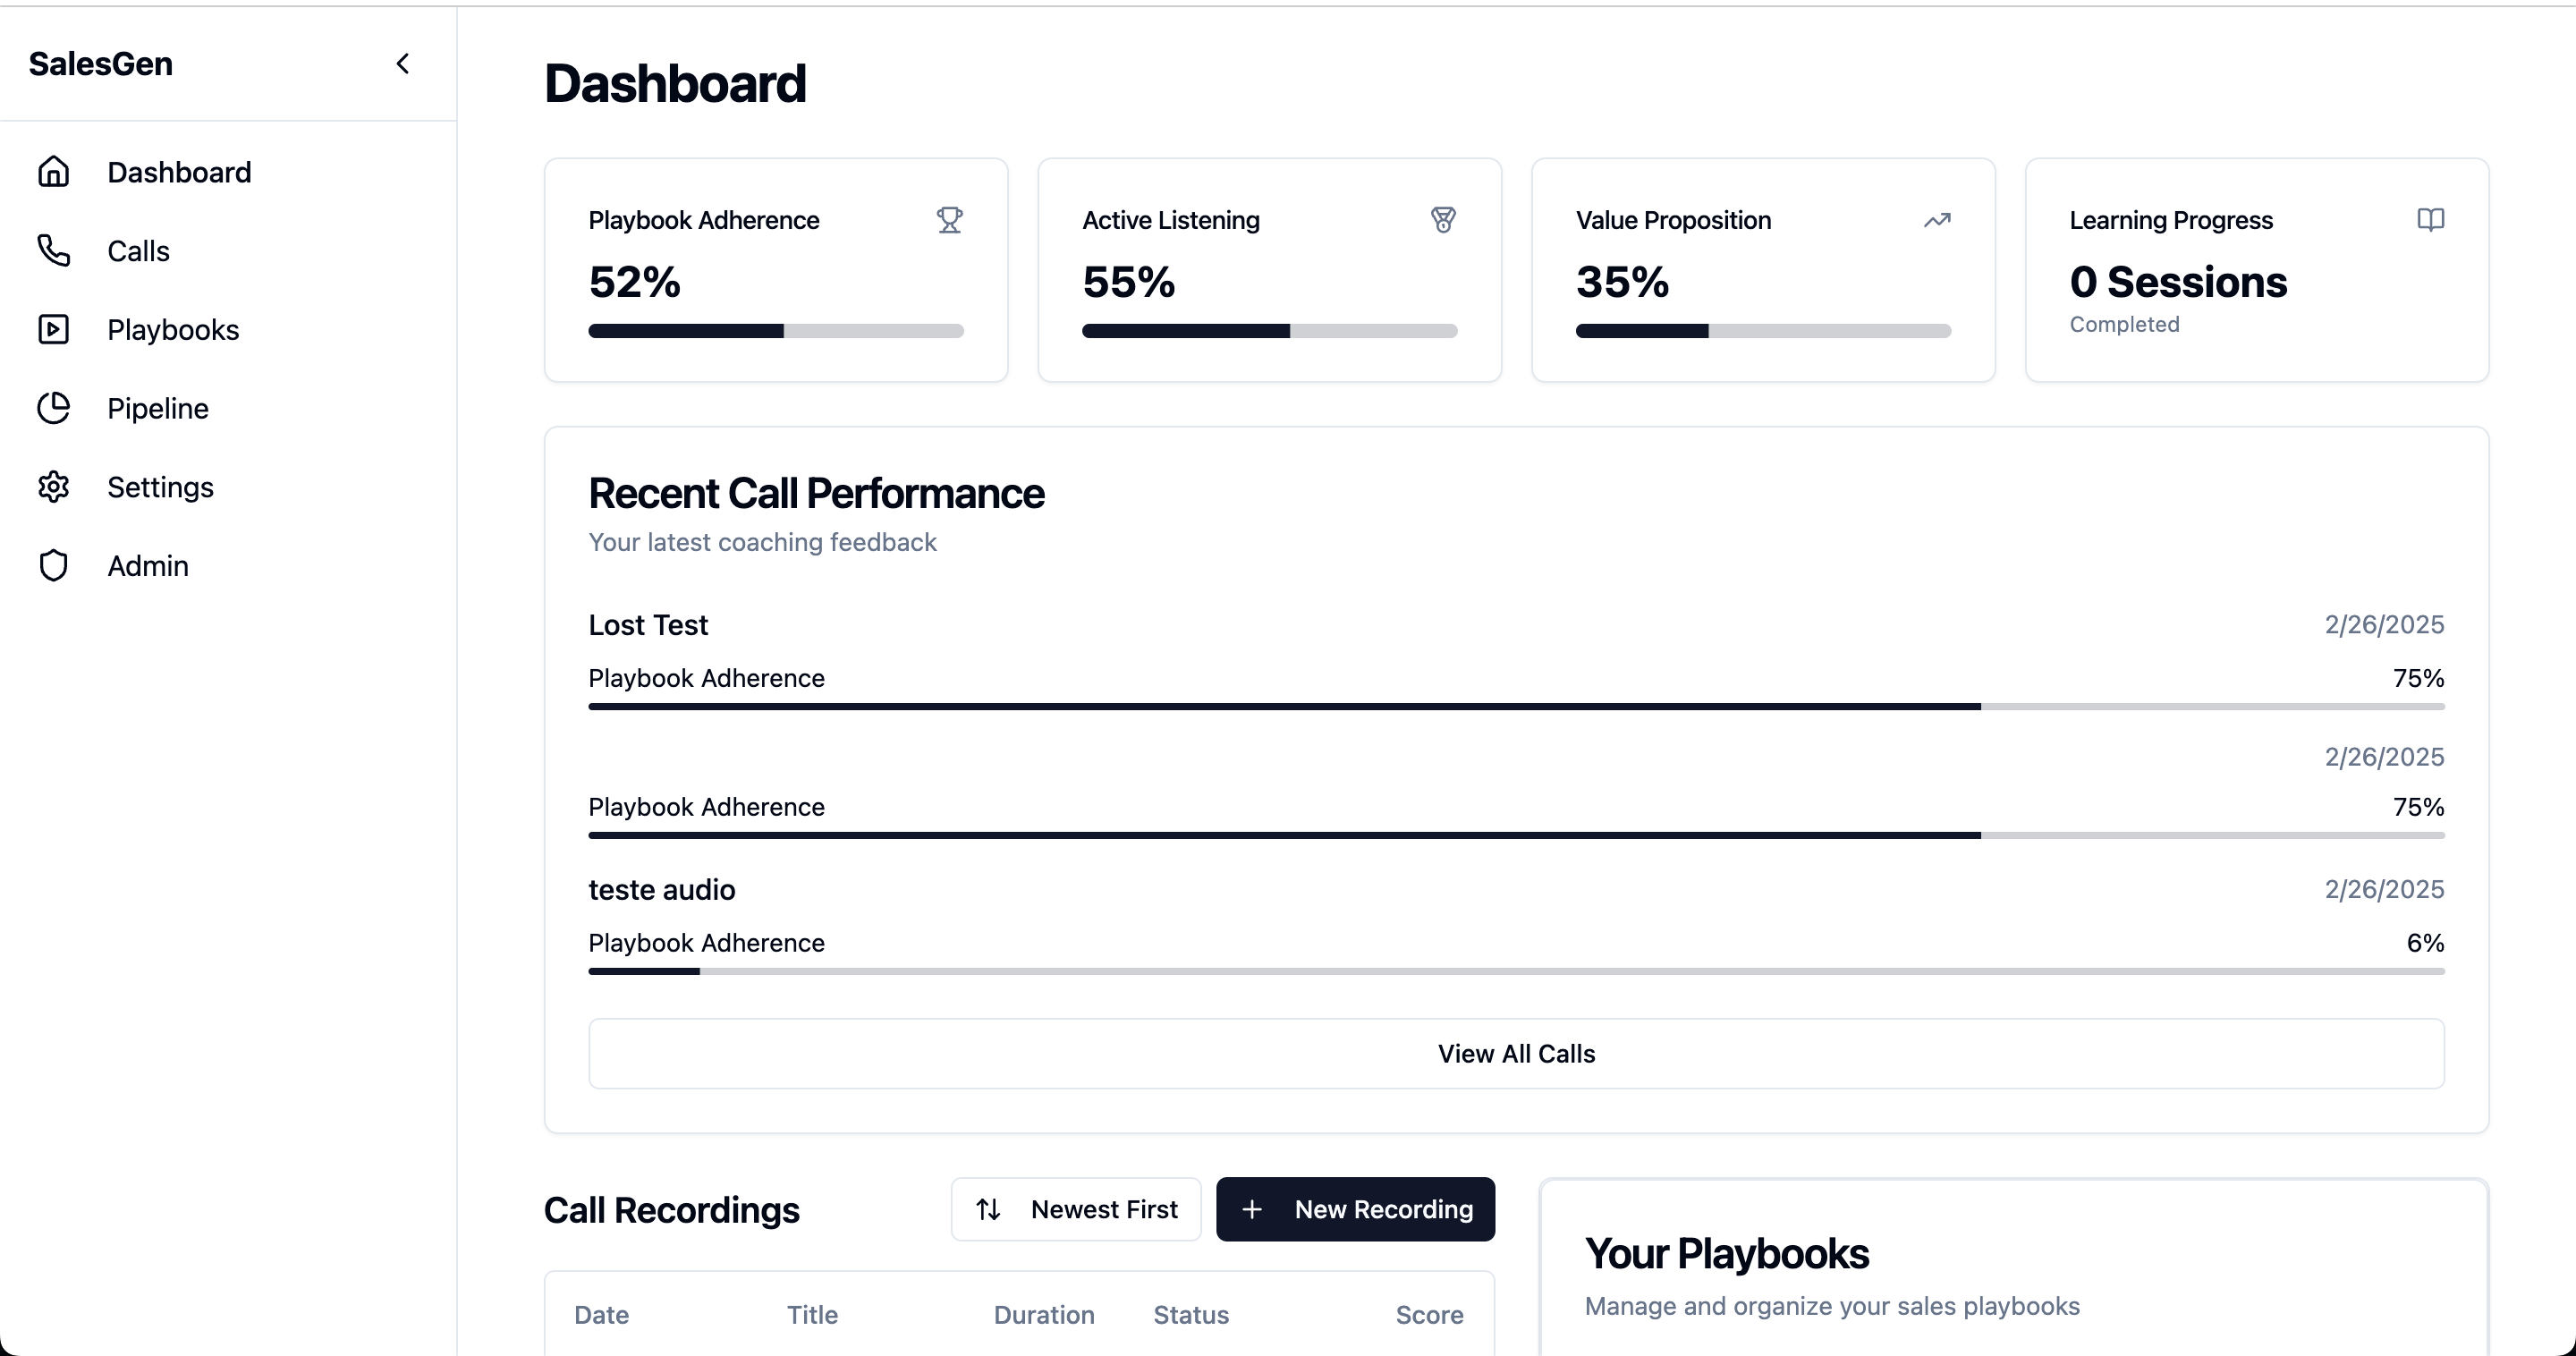
Task: Click the trending arrow icon on Value Proposition
Action: (x=1937, y=220)
